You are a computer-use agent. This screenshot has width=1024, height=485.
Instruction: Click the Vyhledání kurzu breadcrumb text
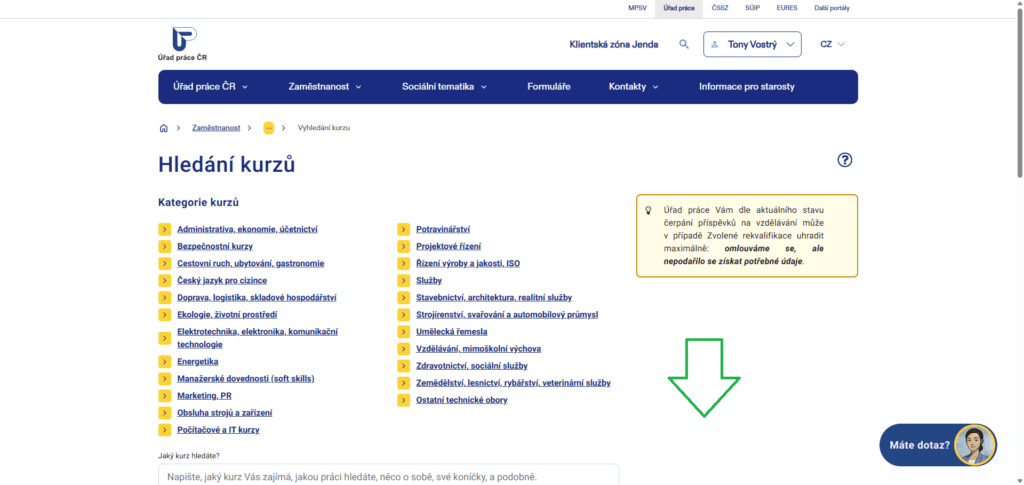(324, 128)
